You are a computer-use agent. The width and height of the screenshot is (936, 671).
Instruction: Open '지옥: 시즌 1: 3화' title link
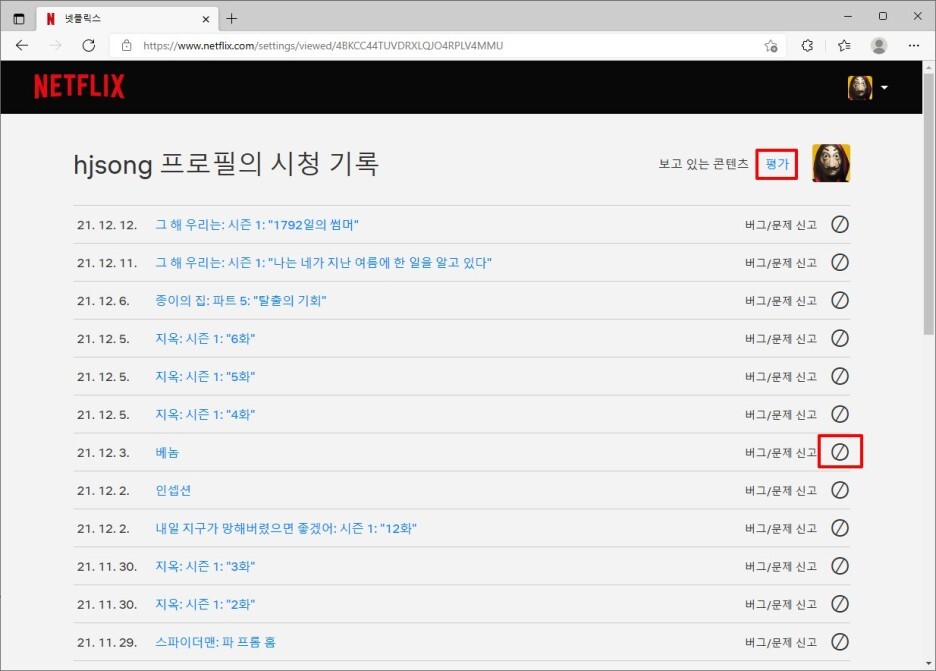tap(205, 566)
